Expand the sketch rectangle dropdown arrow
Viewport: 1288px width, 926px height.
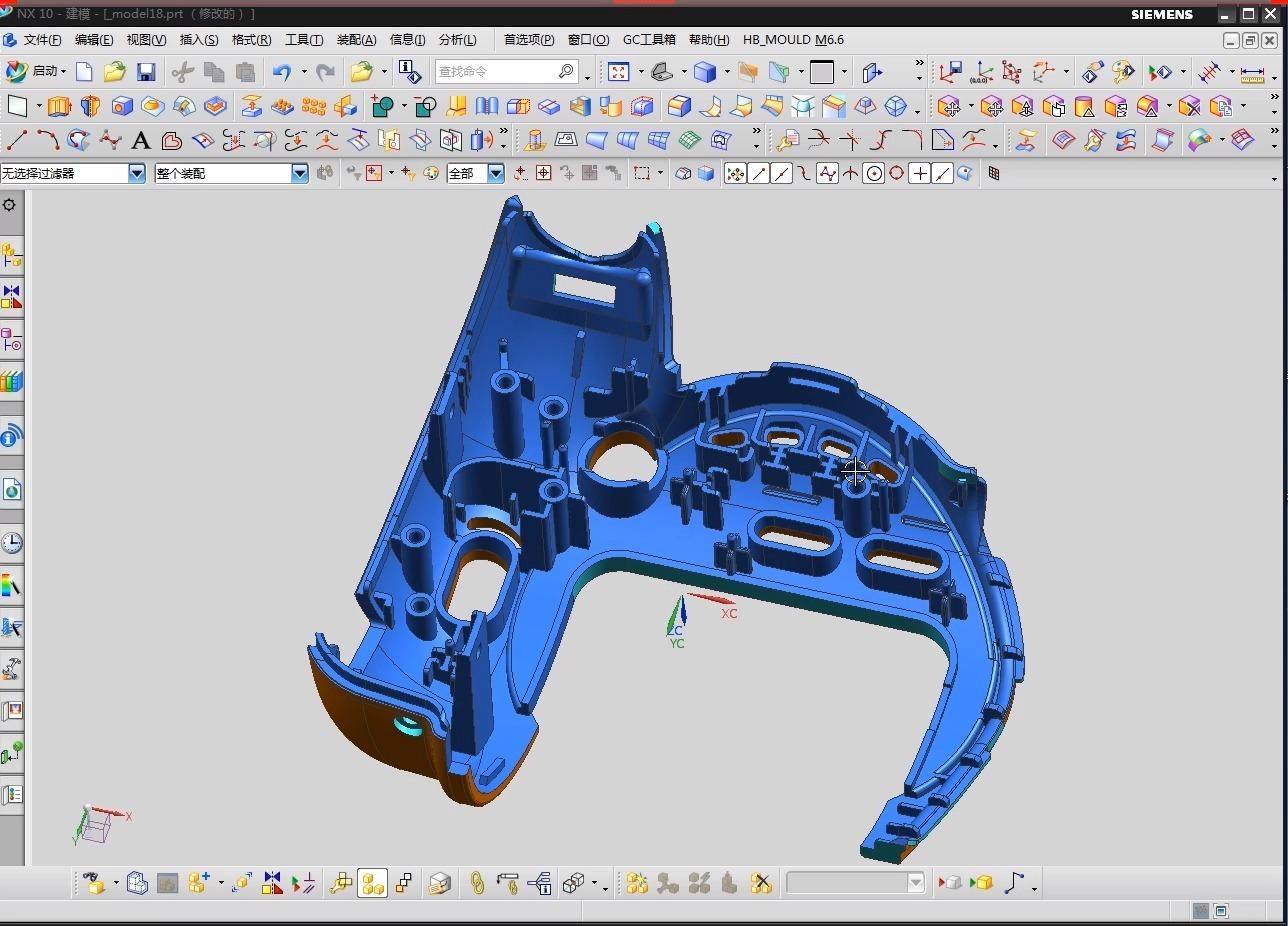(x=39, y=106)
